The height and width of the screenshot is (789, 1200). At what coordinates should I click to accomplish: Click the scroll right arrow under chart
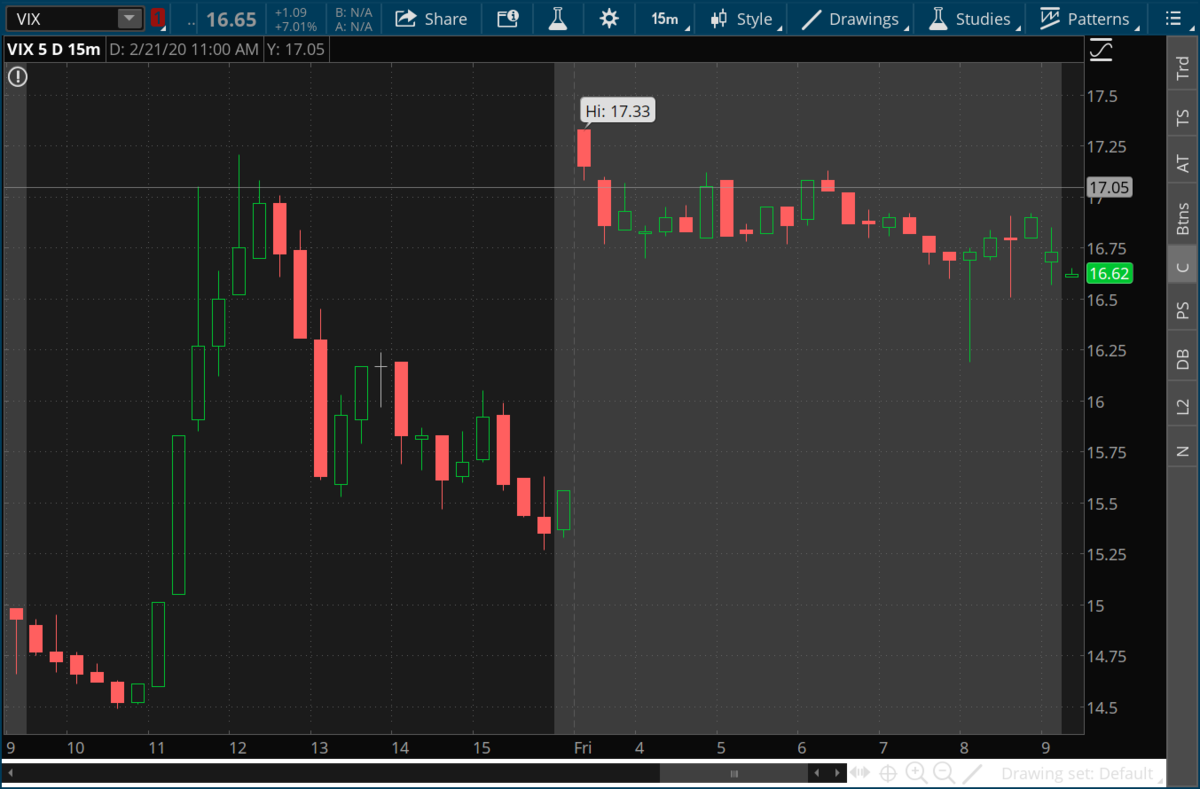(836, 773)
